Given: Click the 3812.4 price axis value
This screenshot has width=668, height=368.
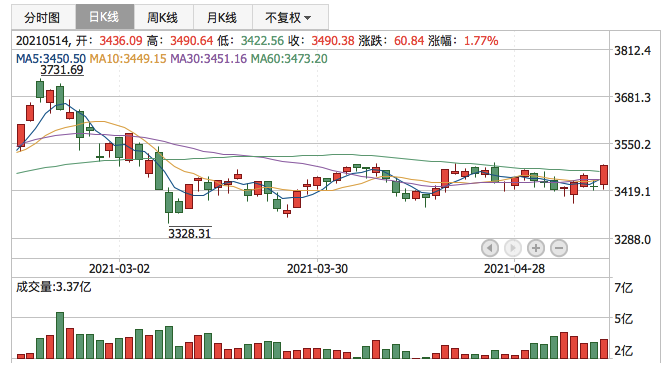Looking at the screenshot, I should point(632,51).
